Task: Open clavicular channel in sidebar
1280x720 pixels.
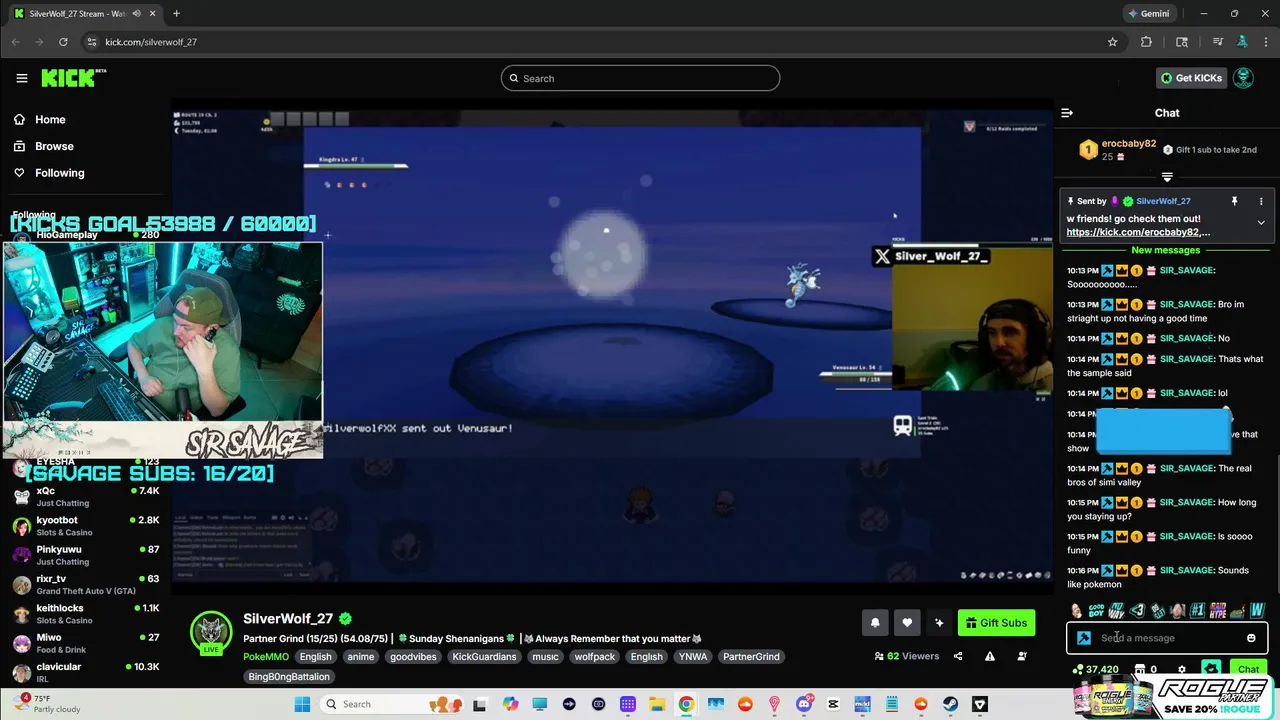Action: click(x=85, y=672)
